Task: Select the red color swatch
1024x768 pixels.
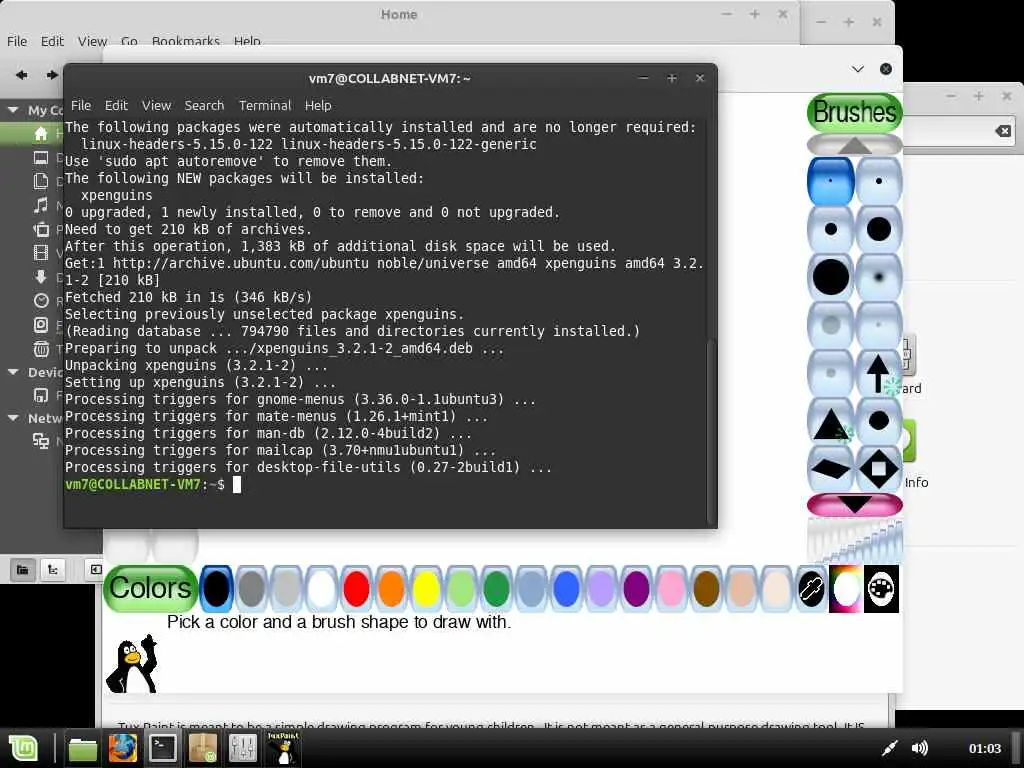Action: (356, 589)
